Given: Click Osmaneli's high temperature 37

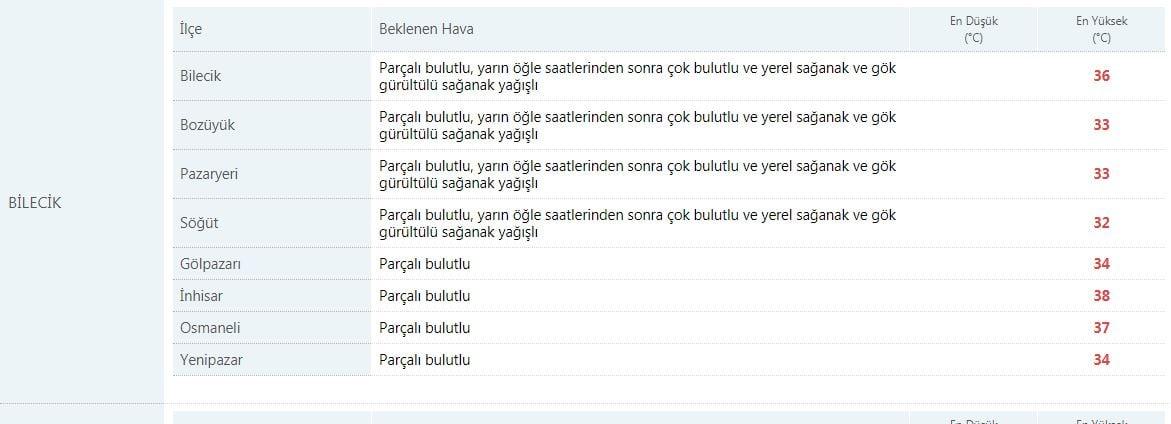Looking at the screenshot, I should pos(1101,328).
